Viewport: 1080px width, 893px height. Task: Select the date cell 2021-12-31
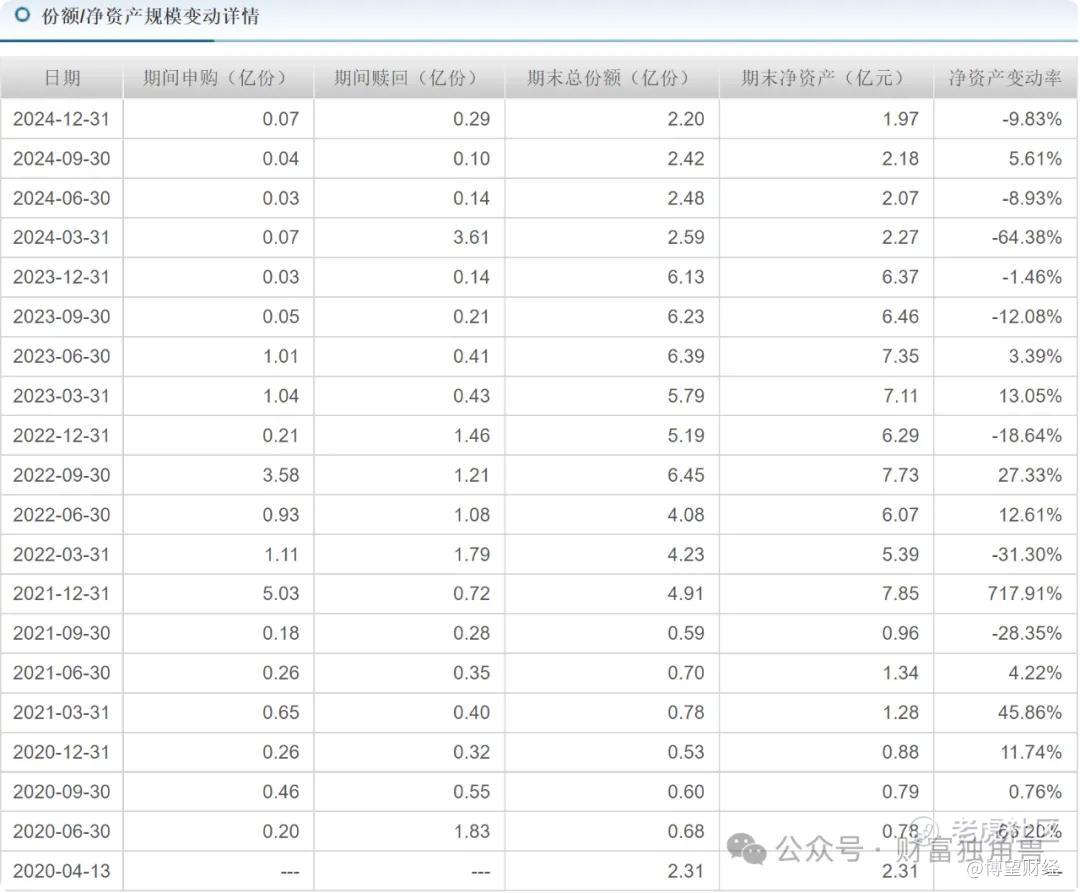[61, 593]
